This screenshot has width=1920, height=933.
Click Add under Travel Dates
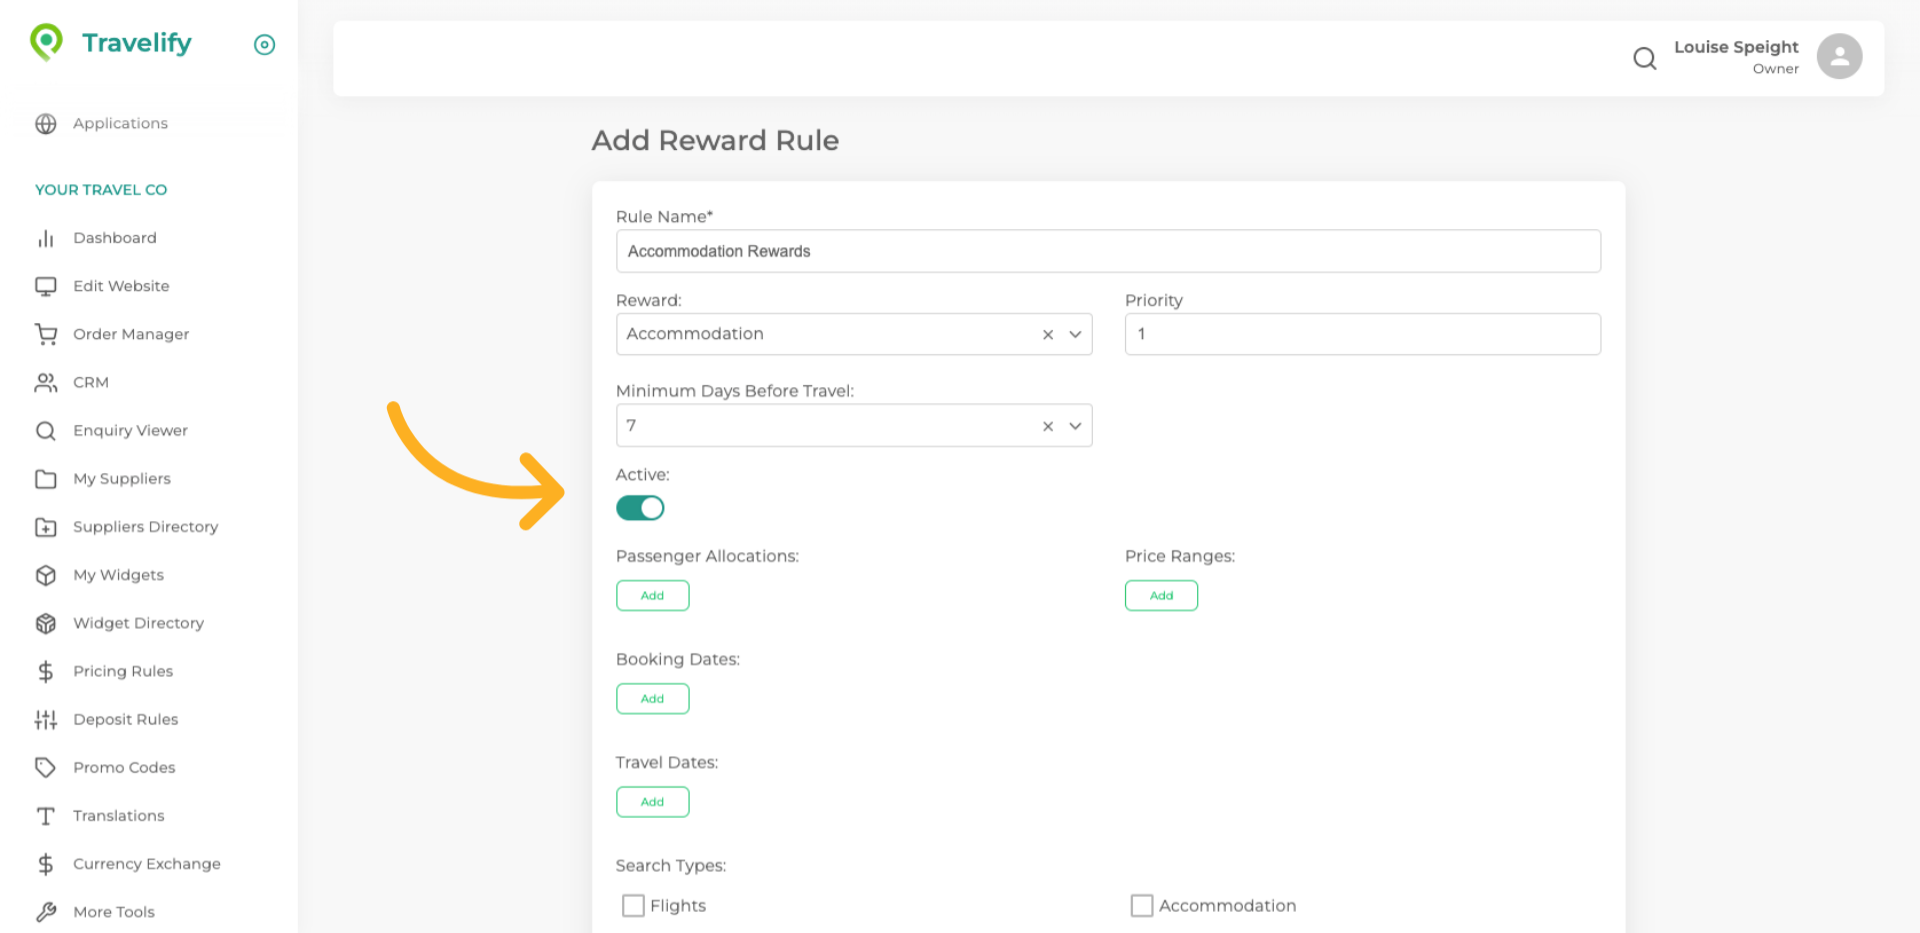coord(652,802)
